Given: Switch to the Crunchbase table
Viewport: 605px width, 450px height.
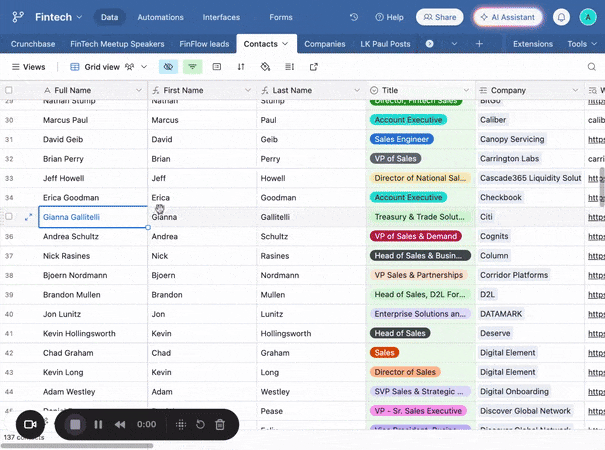Looking at the screenshot, I should click(x=33, y=44).
